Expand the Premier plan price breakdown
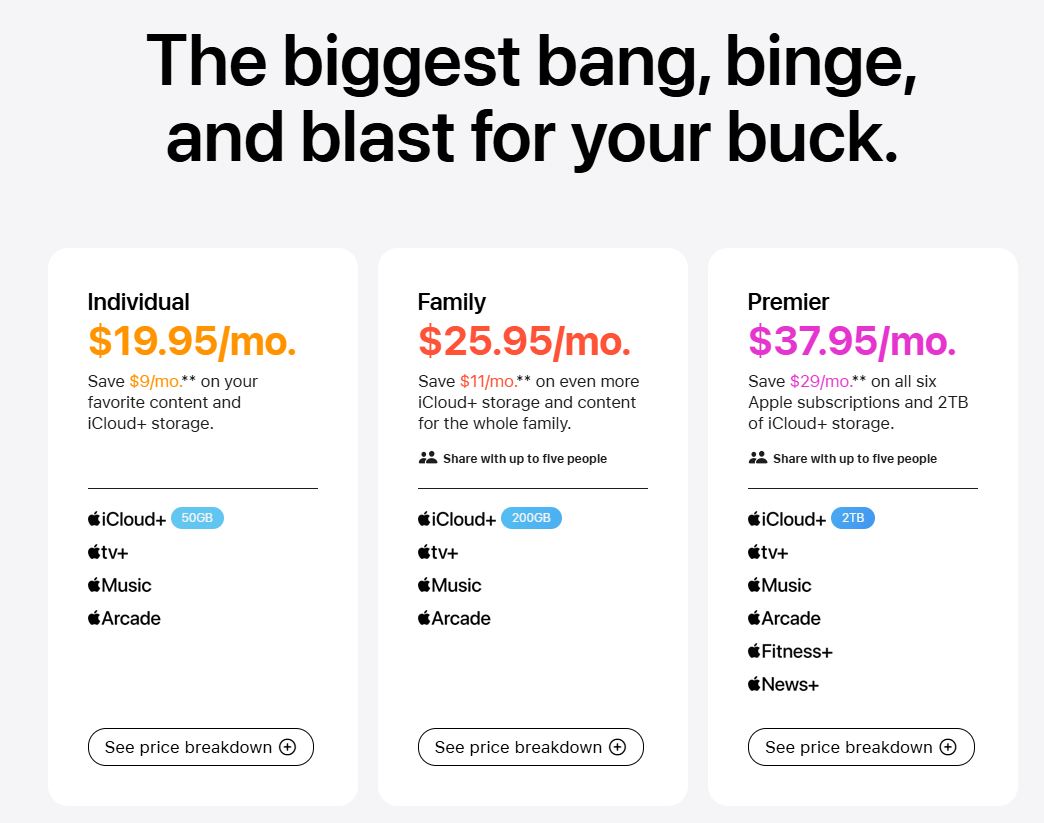Screen dimensions: 1044x823 click(x=861, y=746)
